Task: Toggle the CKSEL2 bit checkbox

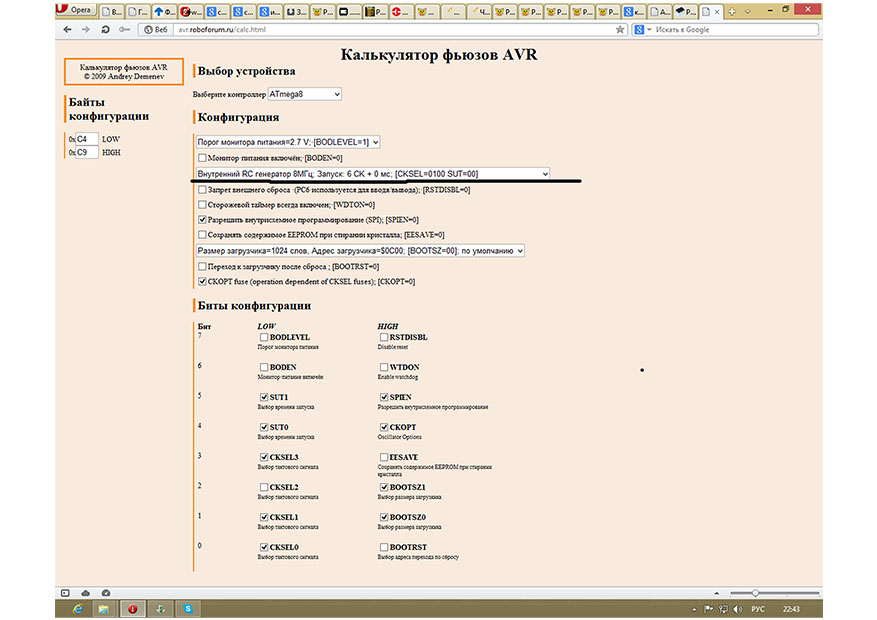Action: coord(263,487)
